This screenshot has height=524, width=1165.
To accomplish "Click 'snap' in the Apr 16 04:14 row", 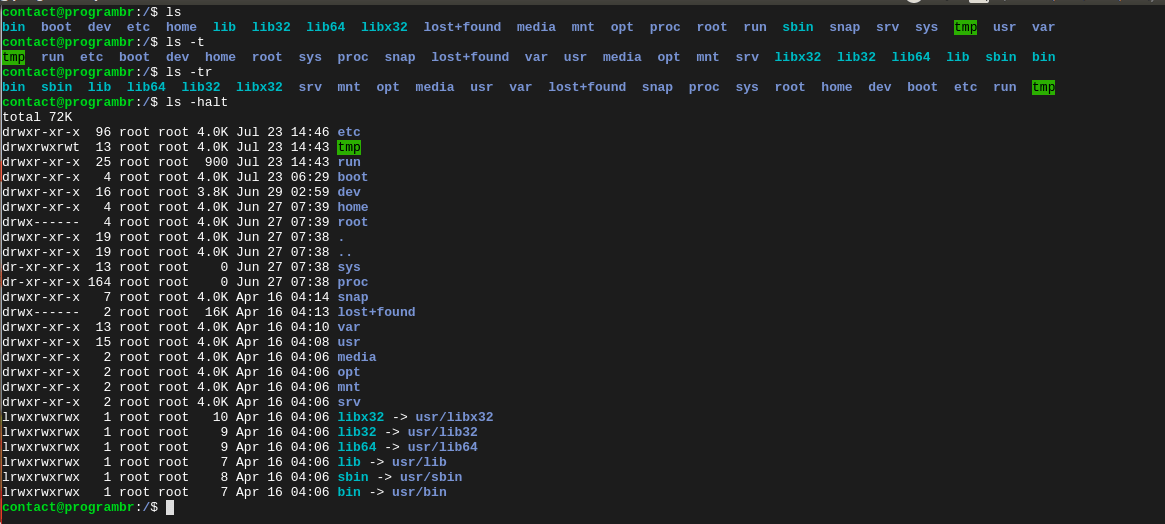I will [353, 297].
